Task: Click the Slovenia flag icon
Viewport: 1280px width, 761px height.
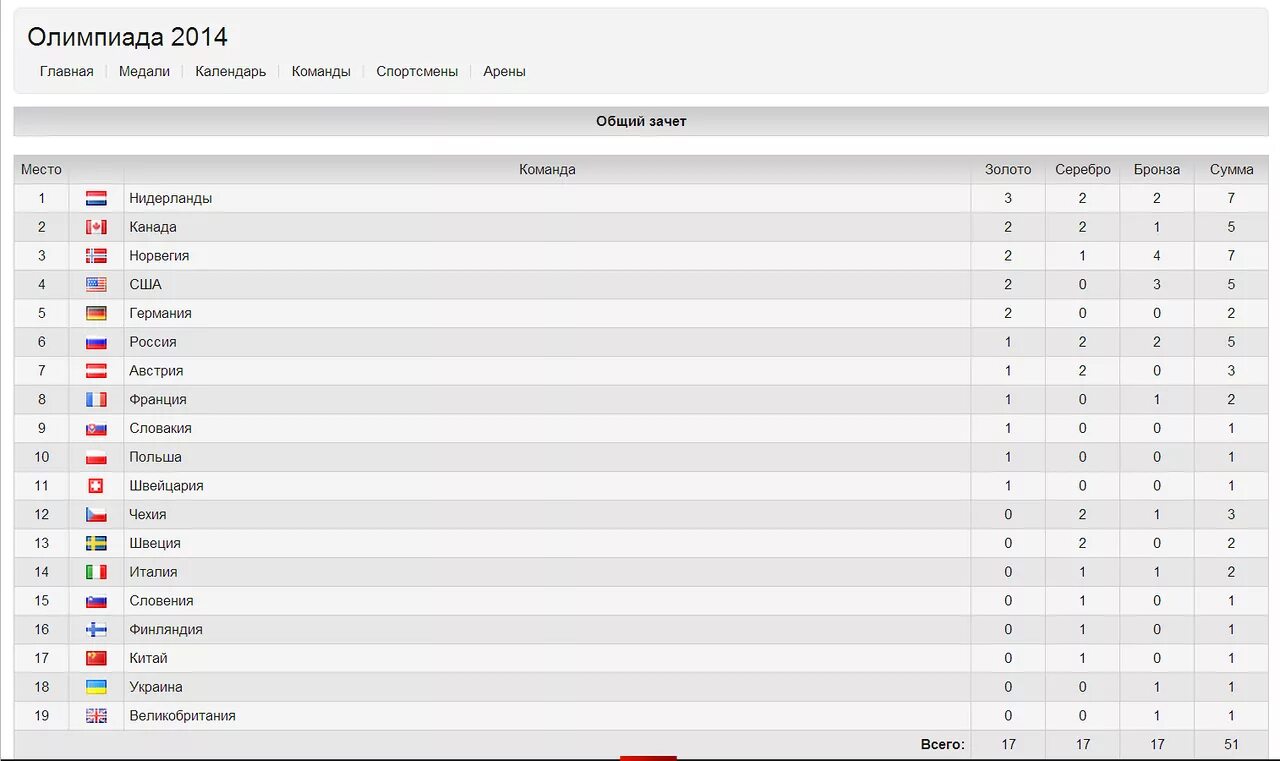Action: (96, 601)
